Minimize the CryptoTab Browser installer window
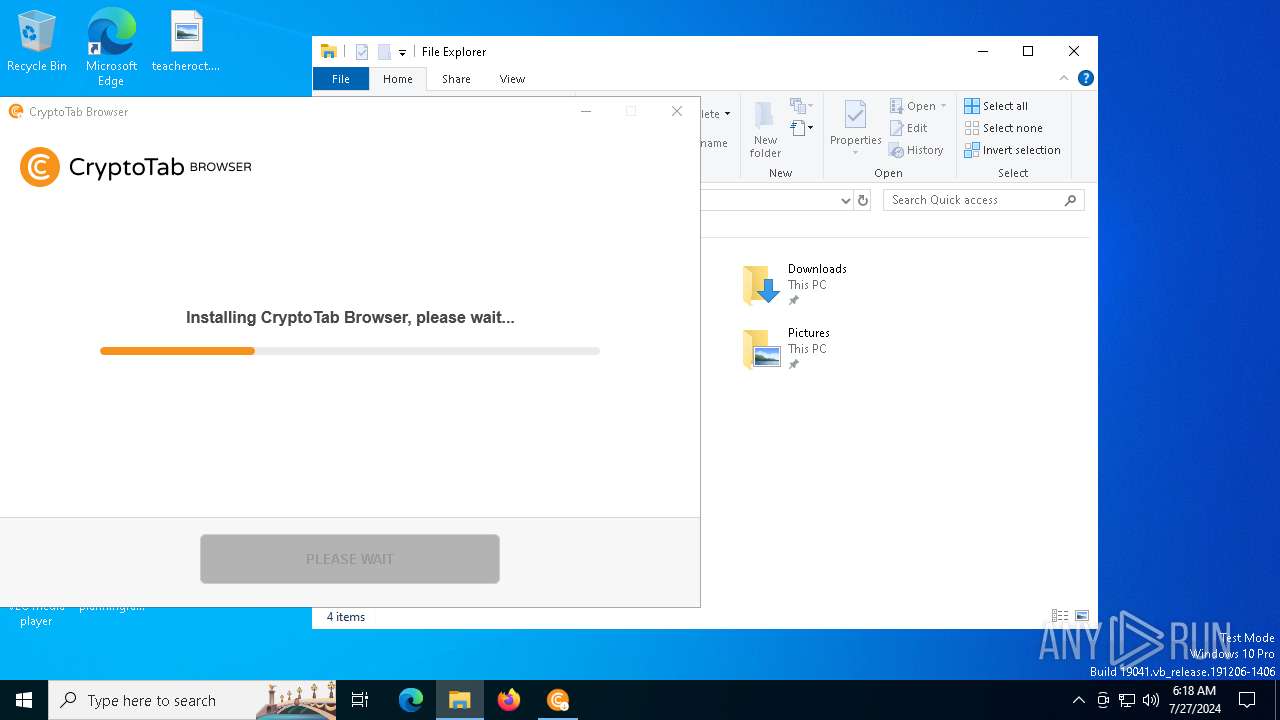This screenshot has width=1280, height=720. click(x=587, y=111)
